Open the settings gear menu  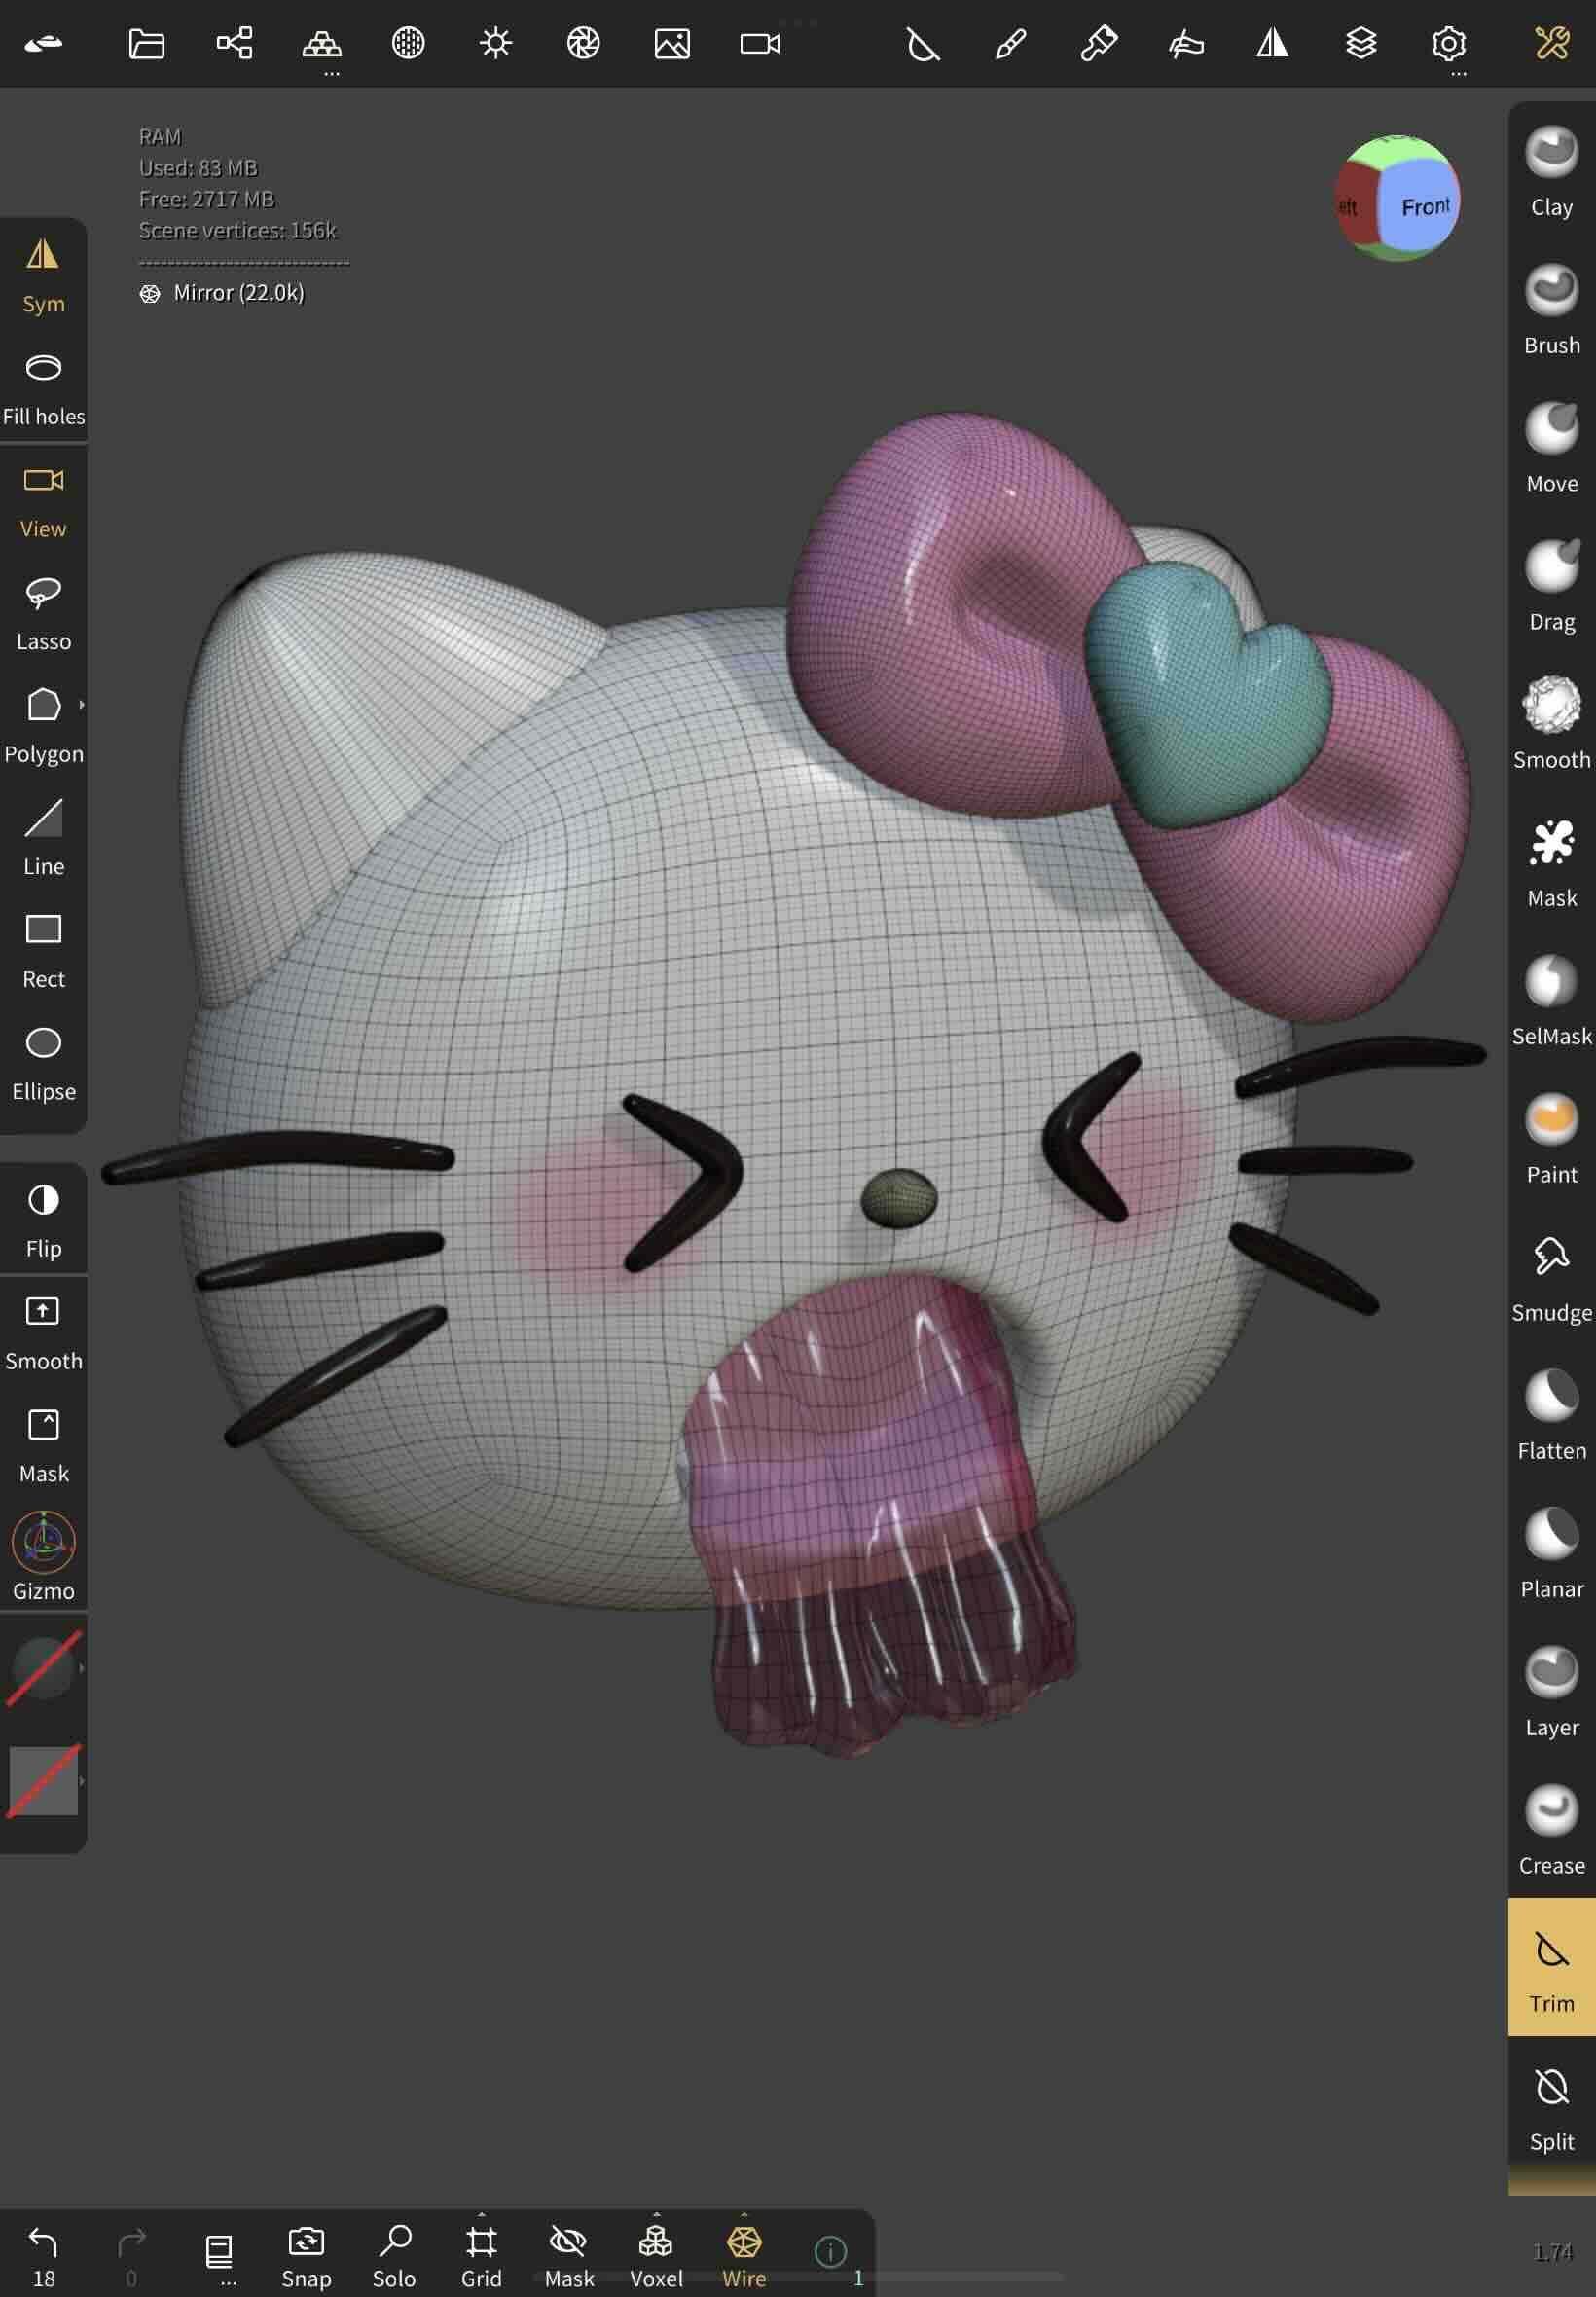[x=1449, y=43]
